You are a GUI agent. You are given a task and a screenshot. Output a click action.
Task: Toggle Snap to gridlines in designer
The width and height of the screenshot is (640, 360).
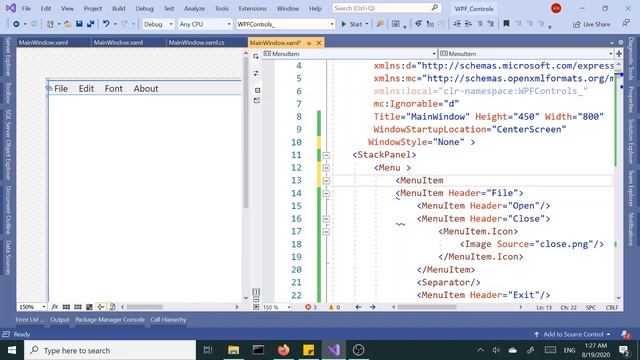(x=78, y=307)
